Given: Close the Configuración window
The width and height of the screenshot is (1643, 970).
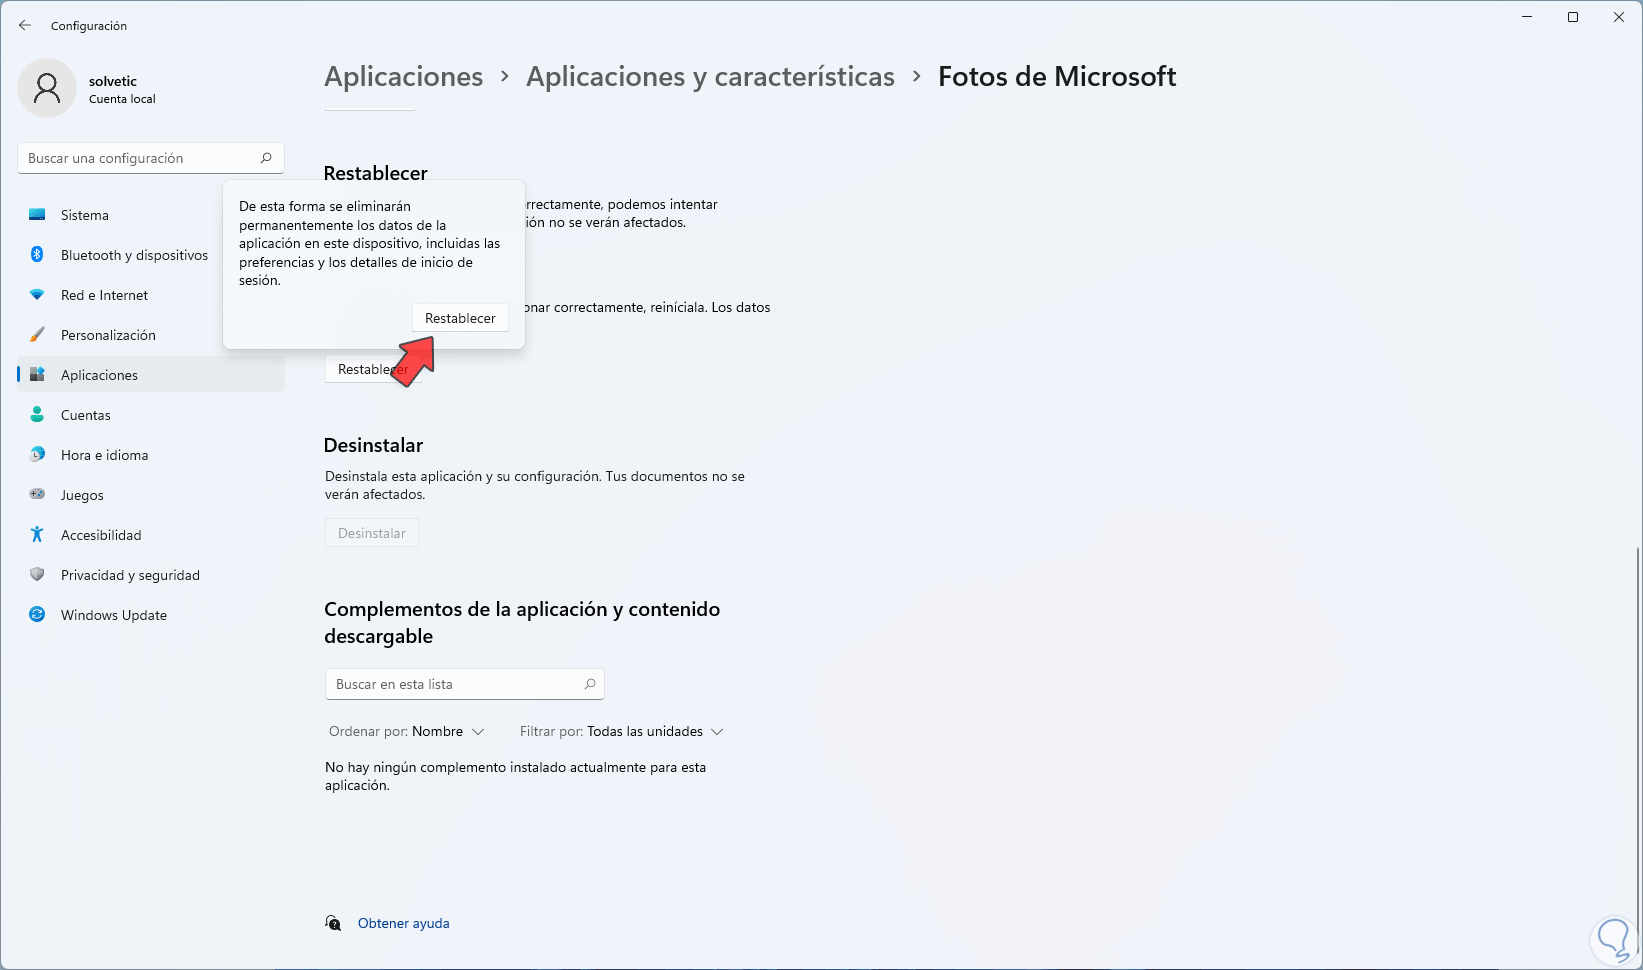Looking at the screenshot, I should coord(1619,17).
